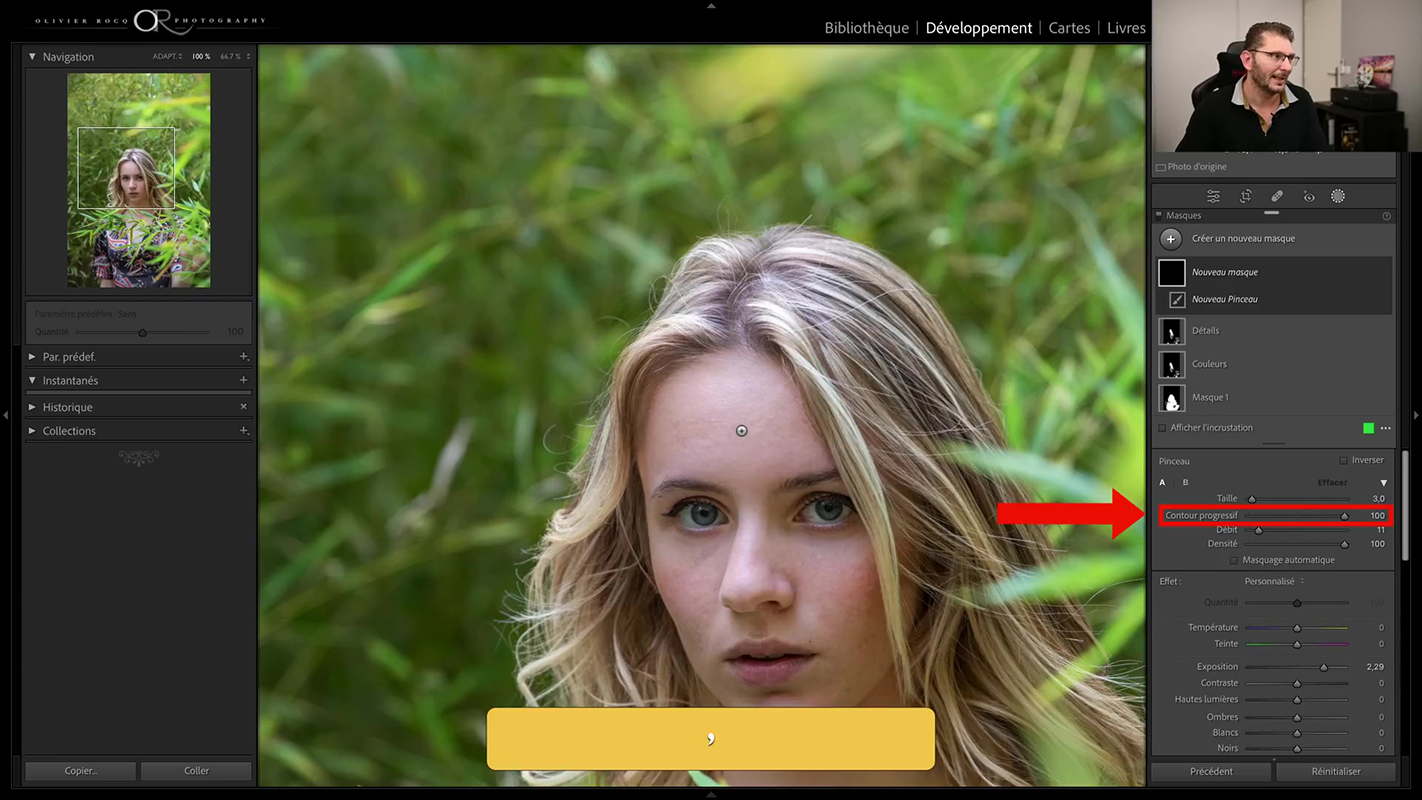Collapse the Navigation panel

coord(32,57)
